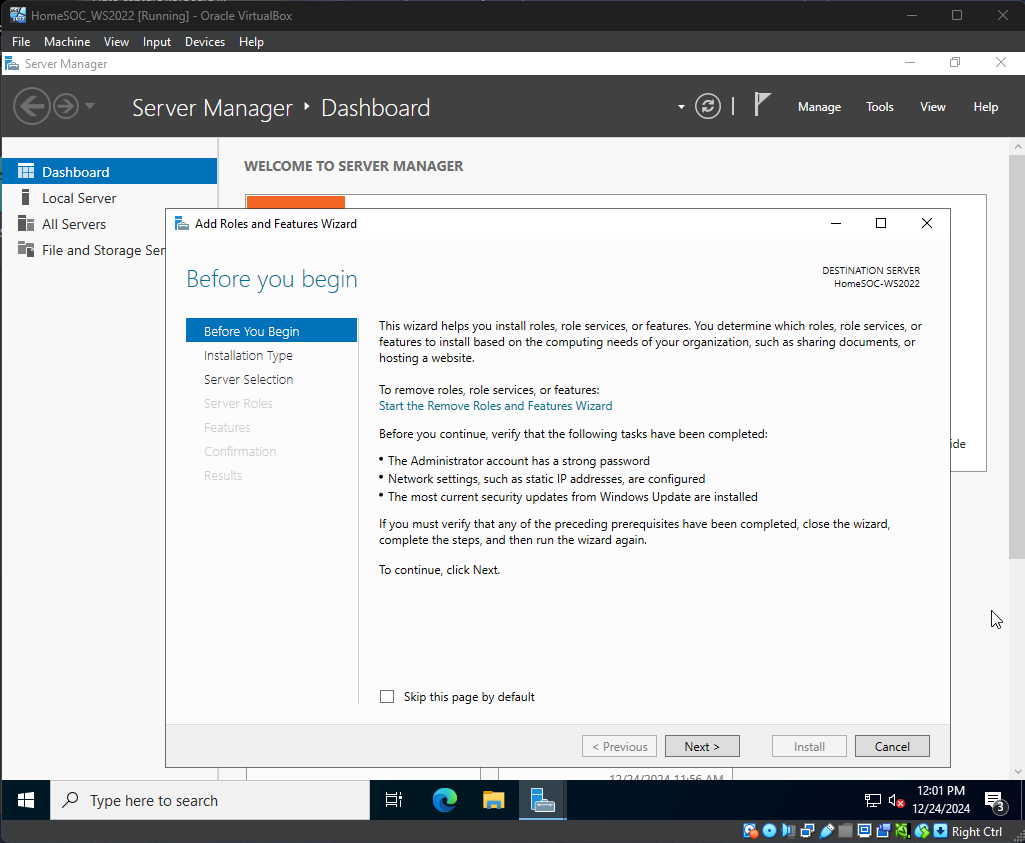Select Installation Type wizard step
This screenshot has width=1025, height=843.
point(248,356)
